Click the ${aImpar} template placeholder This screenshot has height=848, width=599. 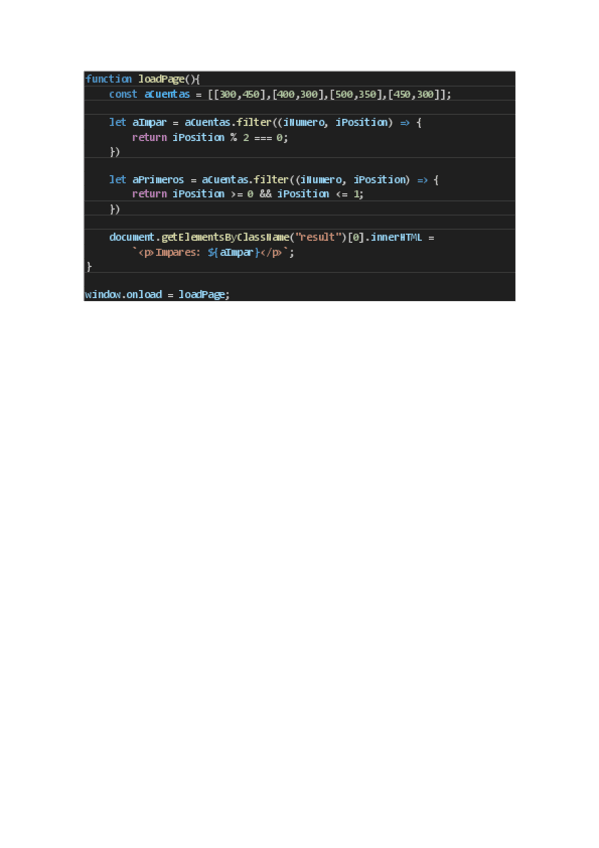pyautogui.click(x=233, y=253)
